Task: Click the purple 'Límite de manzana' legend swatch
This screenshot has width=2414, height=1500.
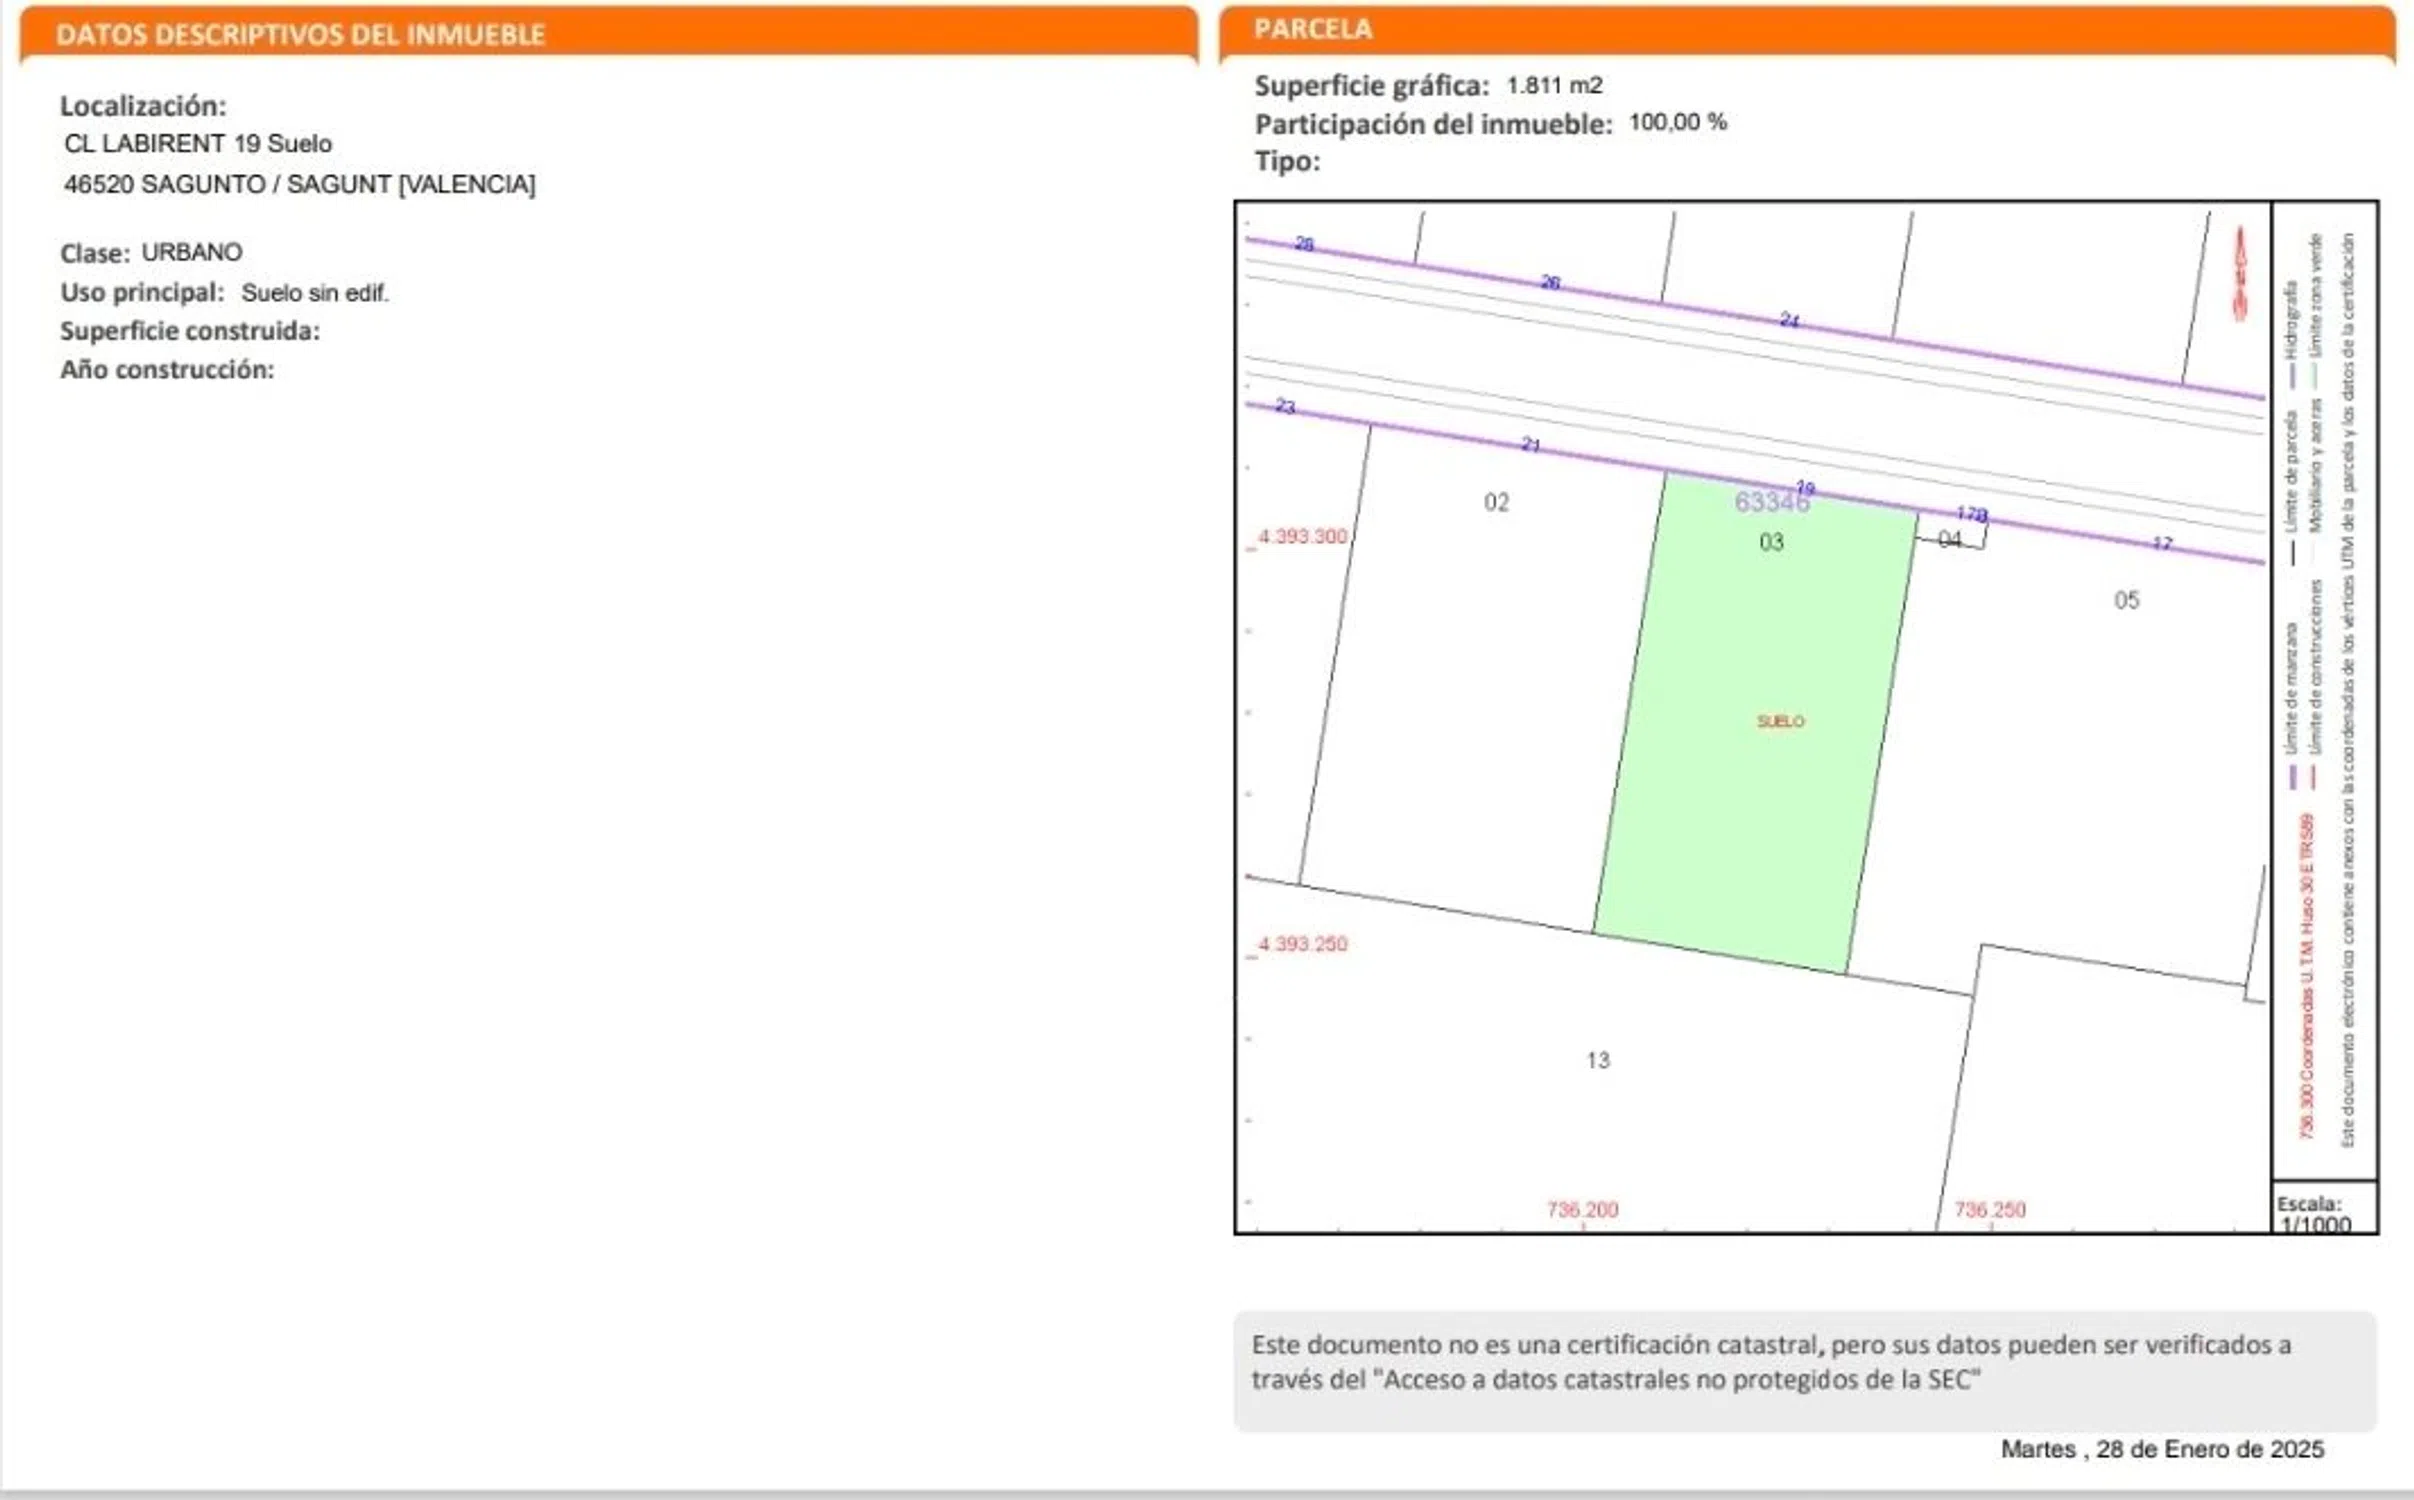Action: coord(2292,776)
